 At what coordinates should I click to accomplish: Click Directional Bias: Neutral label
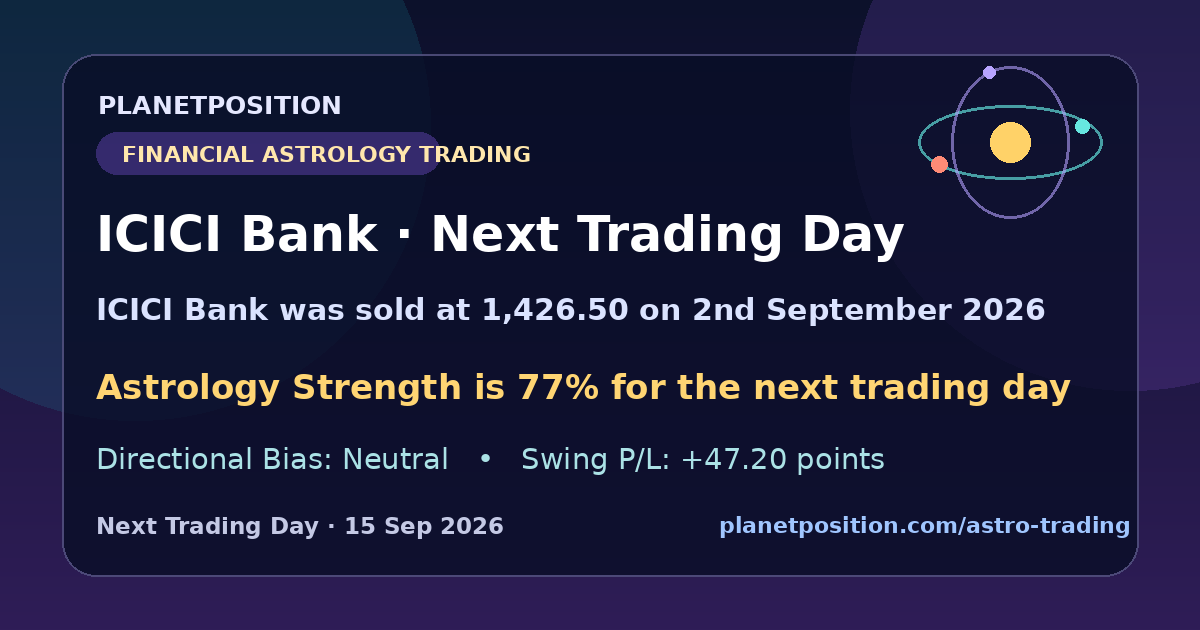pyautogui.click(x=272, y=460)
